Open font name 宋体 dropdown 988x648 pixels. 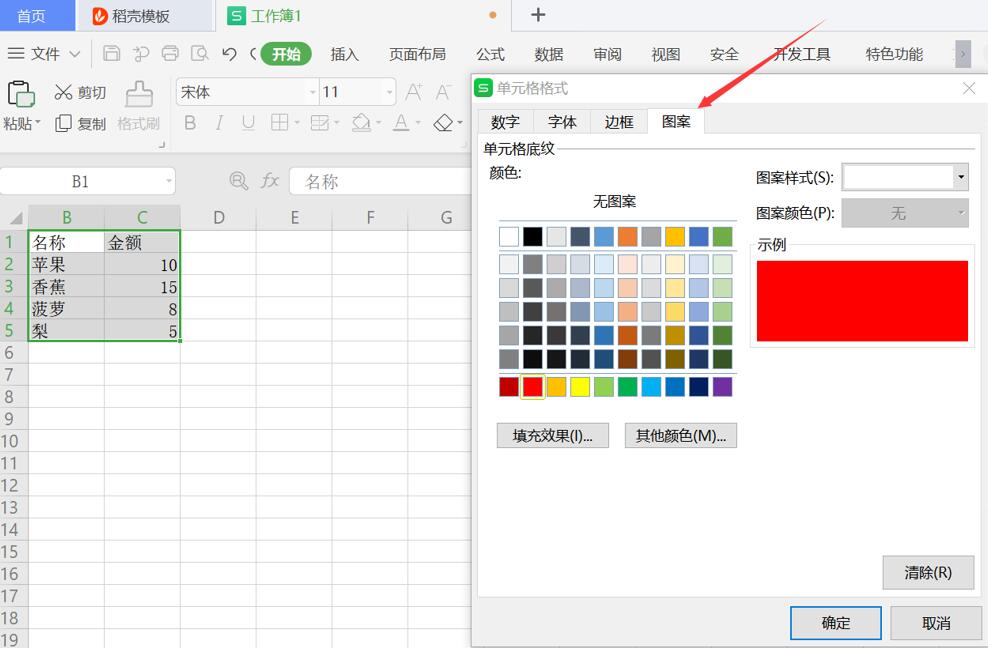[x=313, y=93]
